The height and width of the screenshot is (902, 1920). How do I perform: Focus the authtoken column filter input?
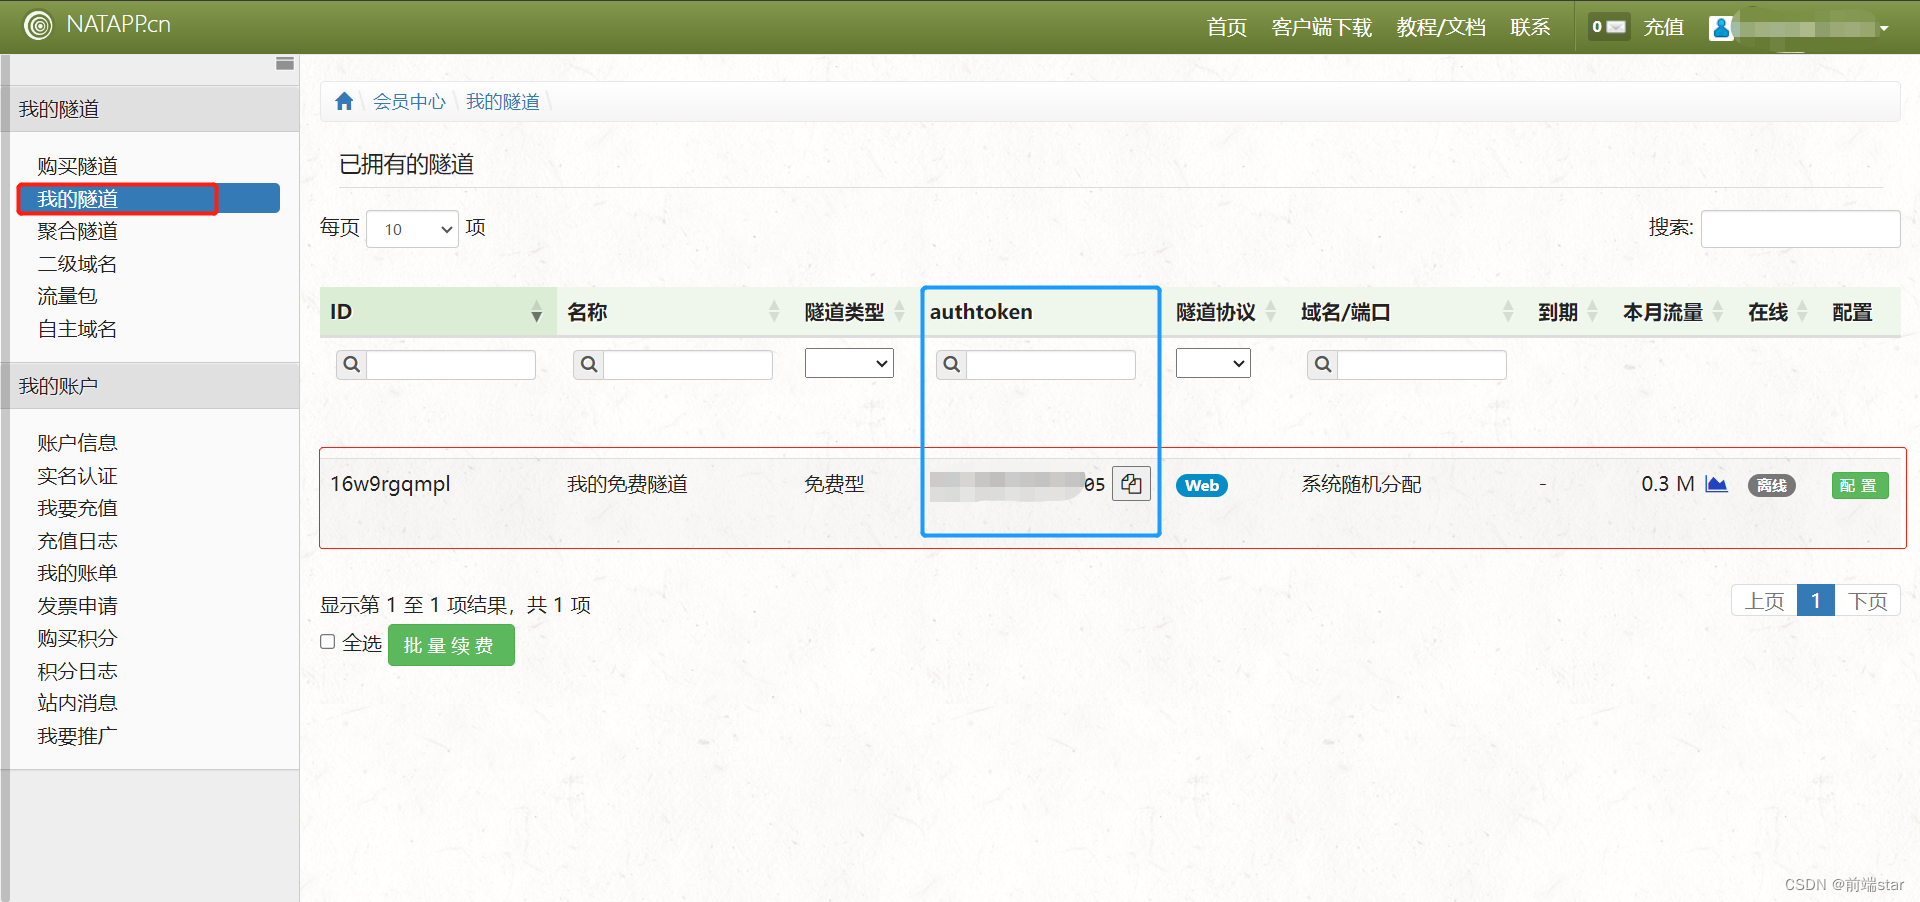[x=1051, y=365]
